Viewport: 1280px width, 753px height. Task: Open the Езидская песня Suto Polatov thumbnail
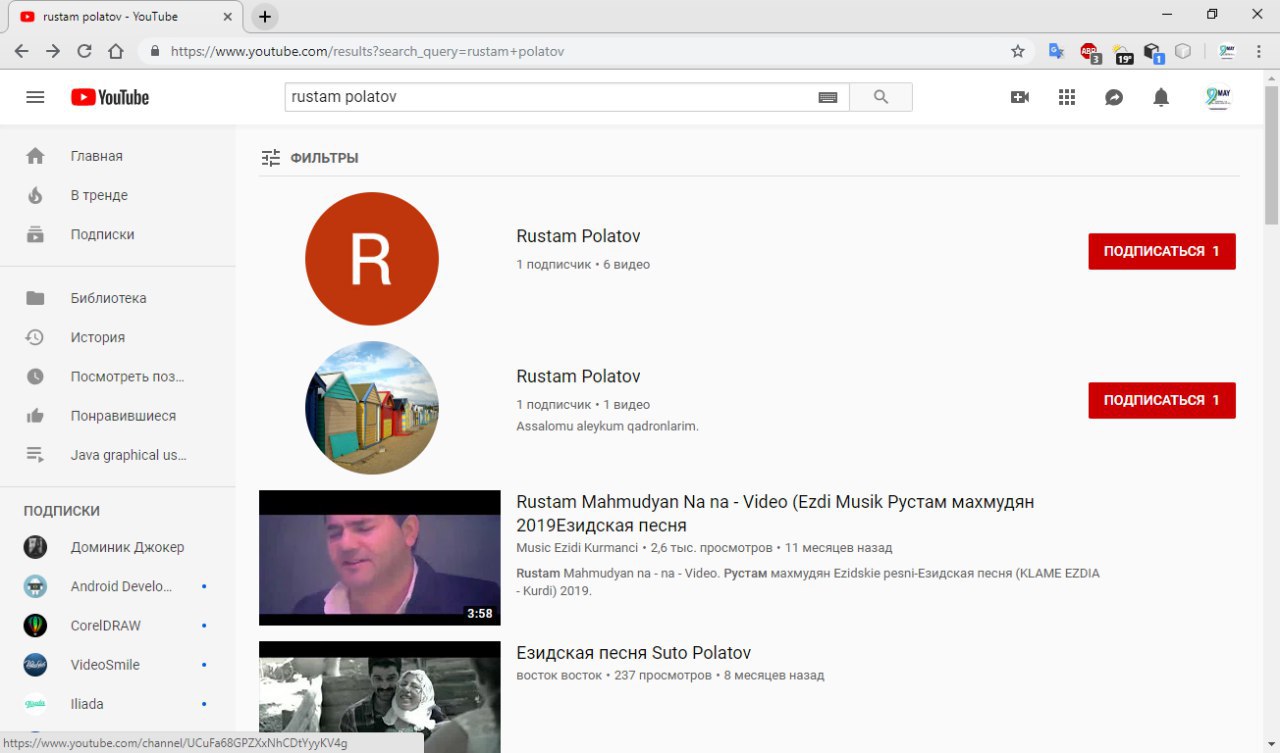(x=380, y=697)
